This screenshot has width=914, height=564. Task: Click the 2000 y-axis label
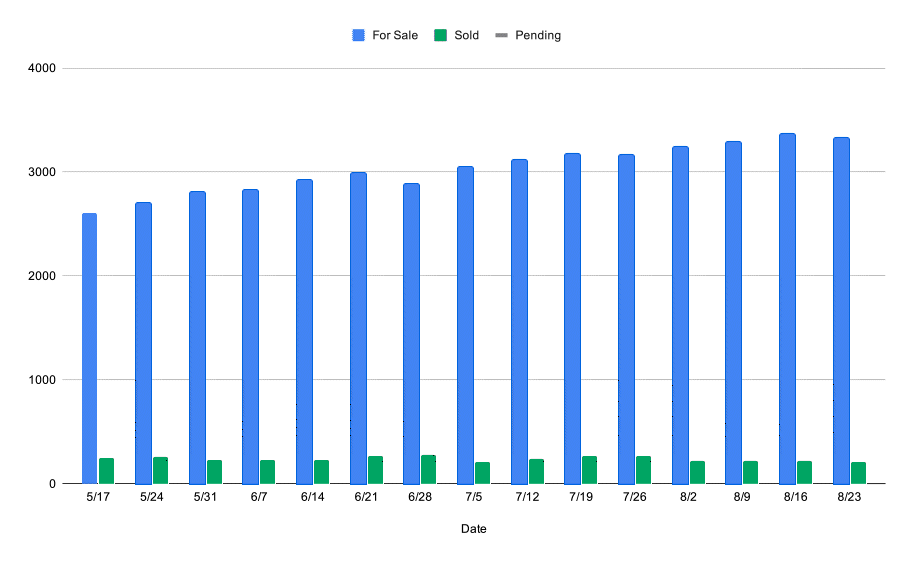pos(42,276)
